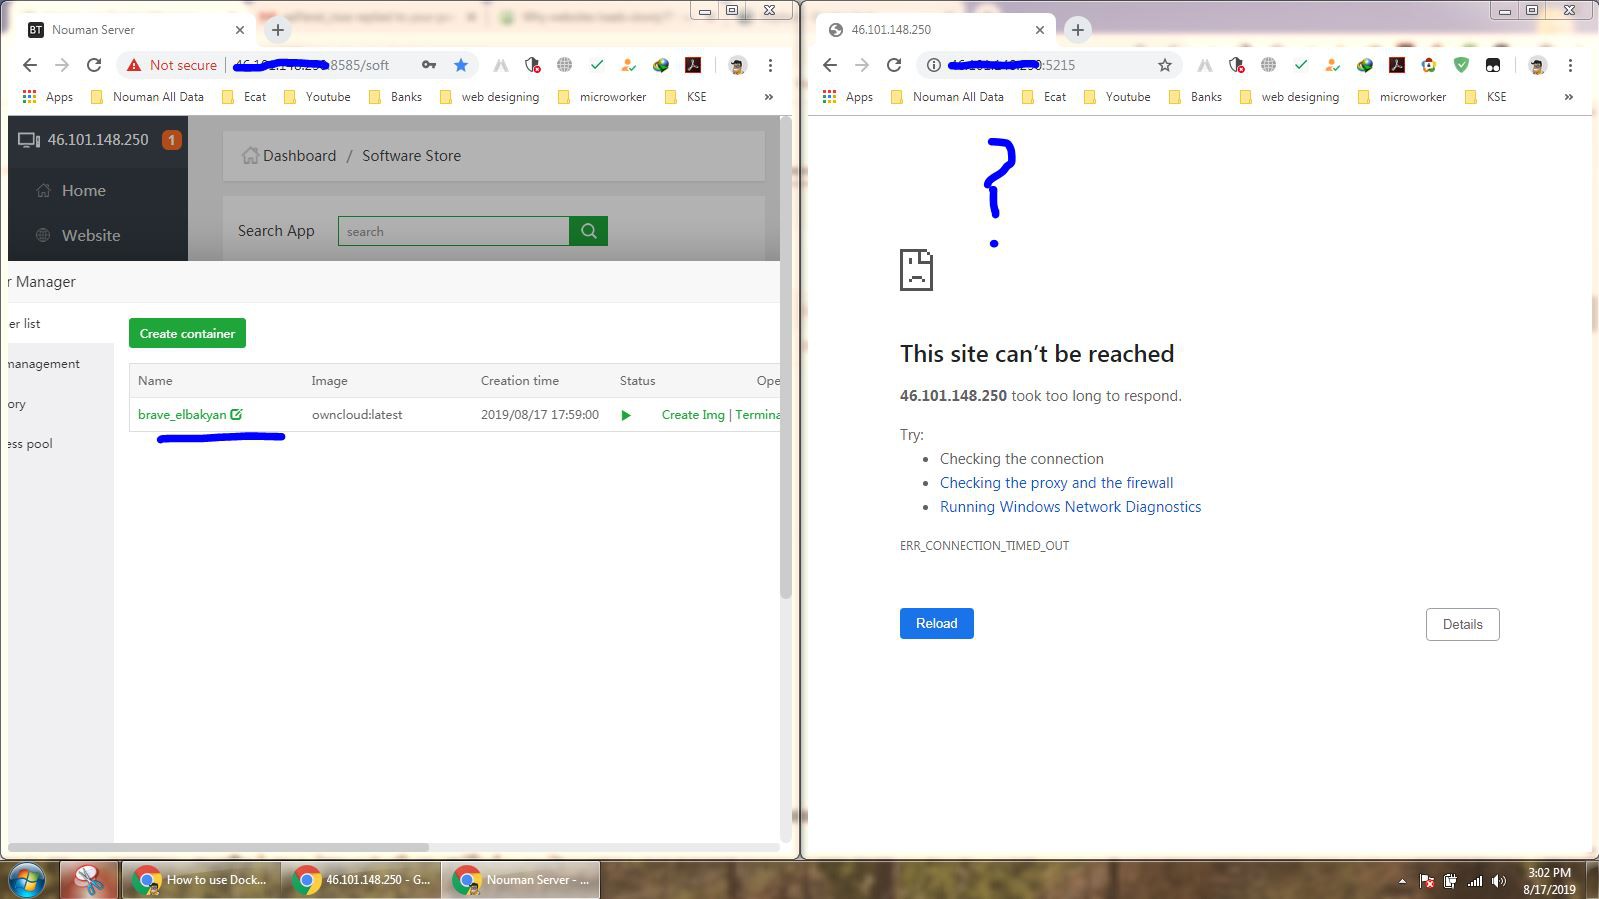Click the Details button on error page

point(1462,624)
